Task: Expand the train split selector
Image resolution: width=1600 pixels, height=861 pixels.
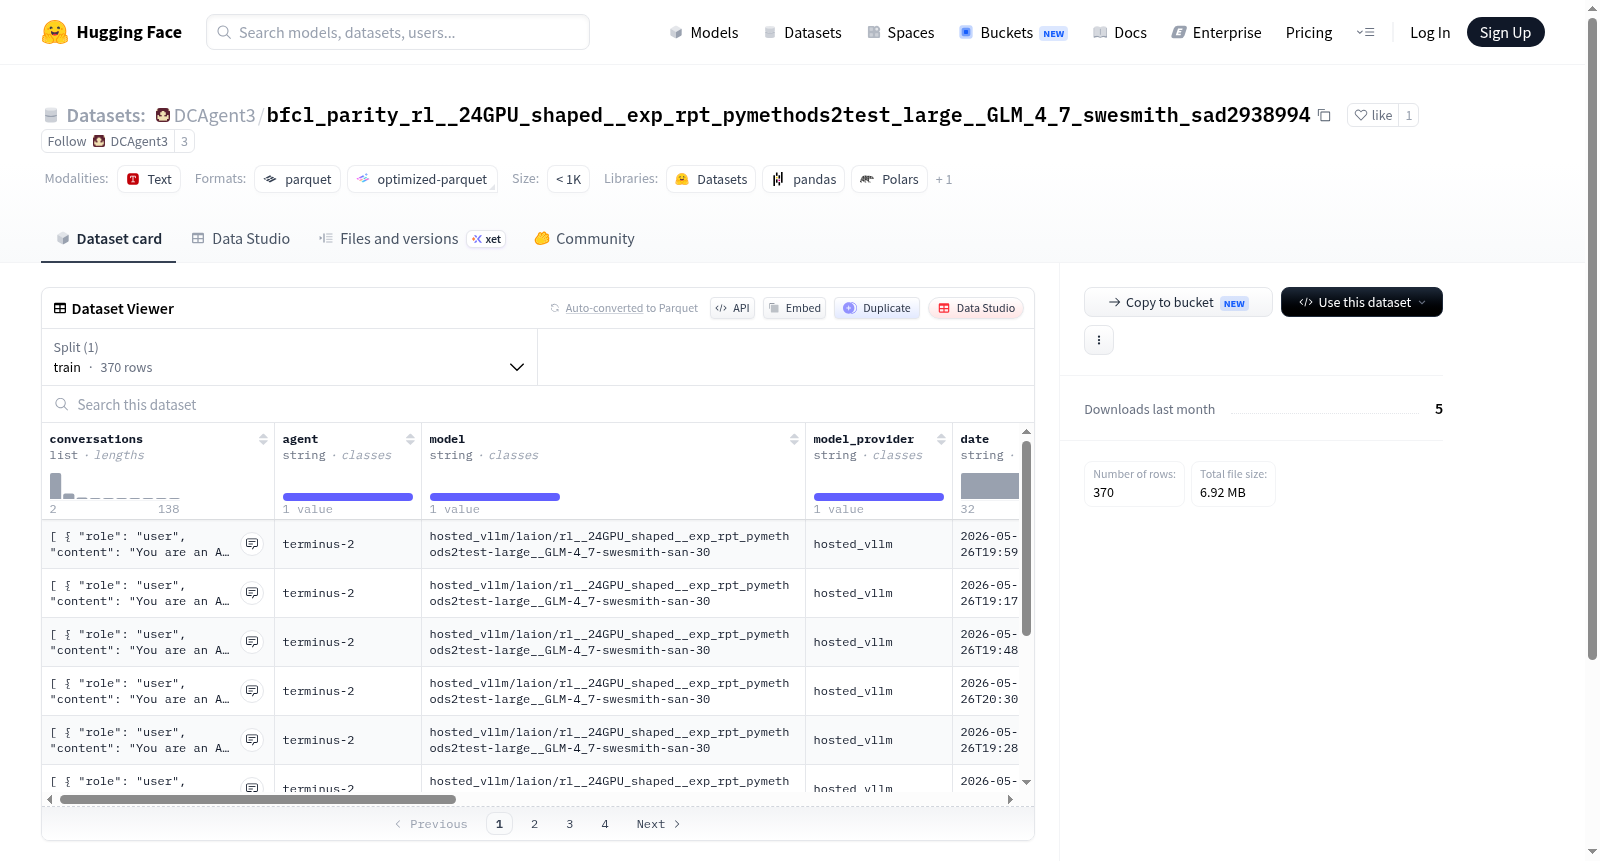Action: 289,357
